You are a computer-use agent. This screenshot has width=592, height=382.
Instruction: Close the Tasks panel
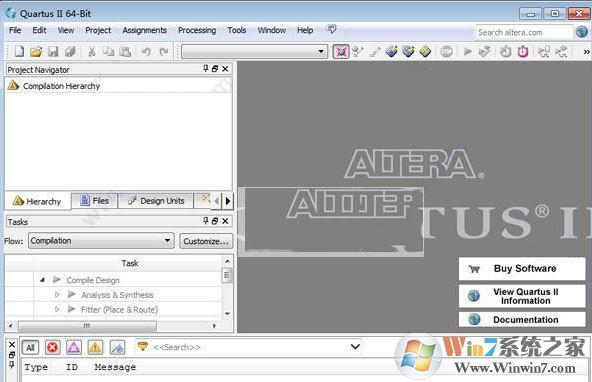click(x=225, y=221)
